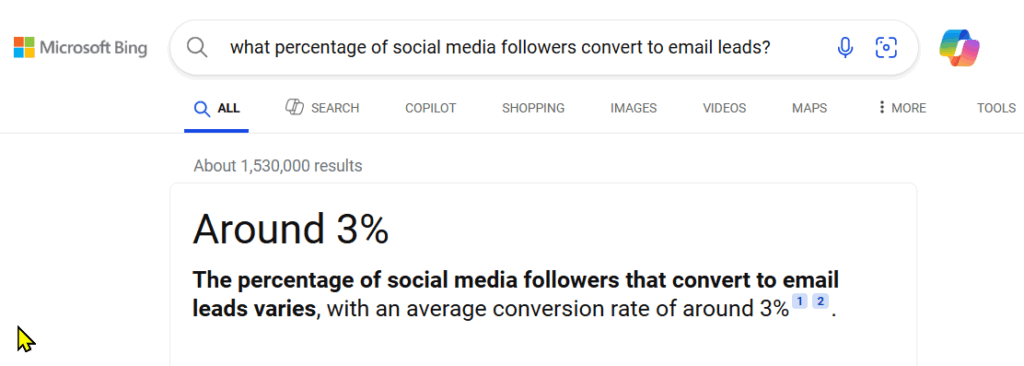The height and width of the screenshot is (366, 1024).
Task: Open the MAPS tab
Action: (809, 108)
